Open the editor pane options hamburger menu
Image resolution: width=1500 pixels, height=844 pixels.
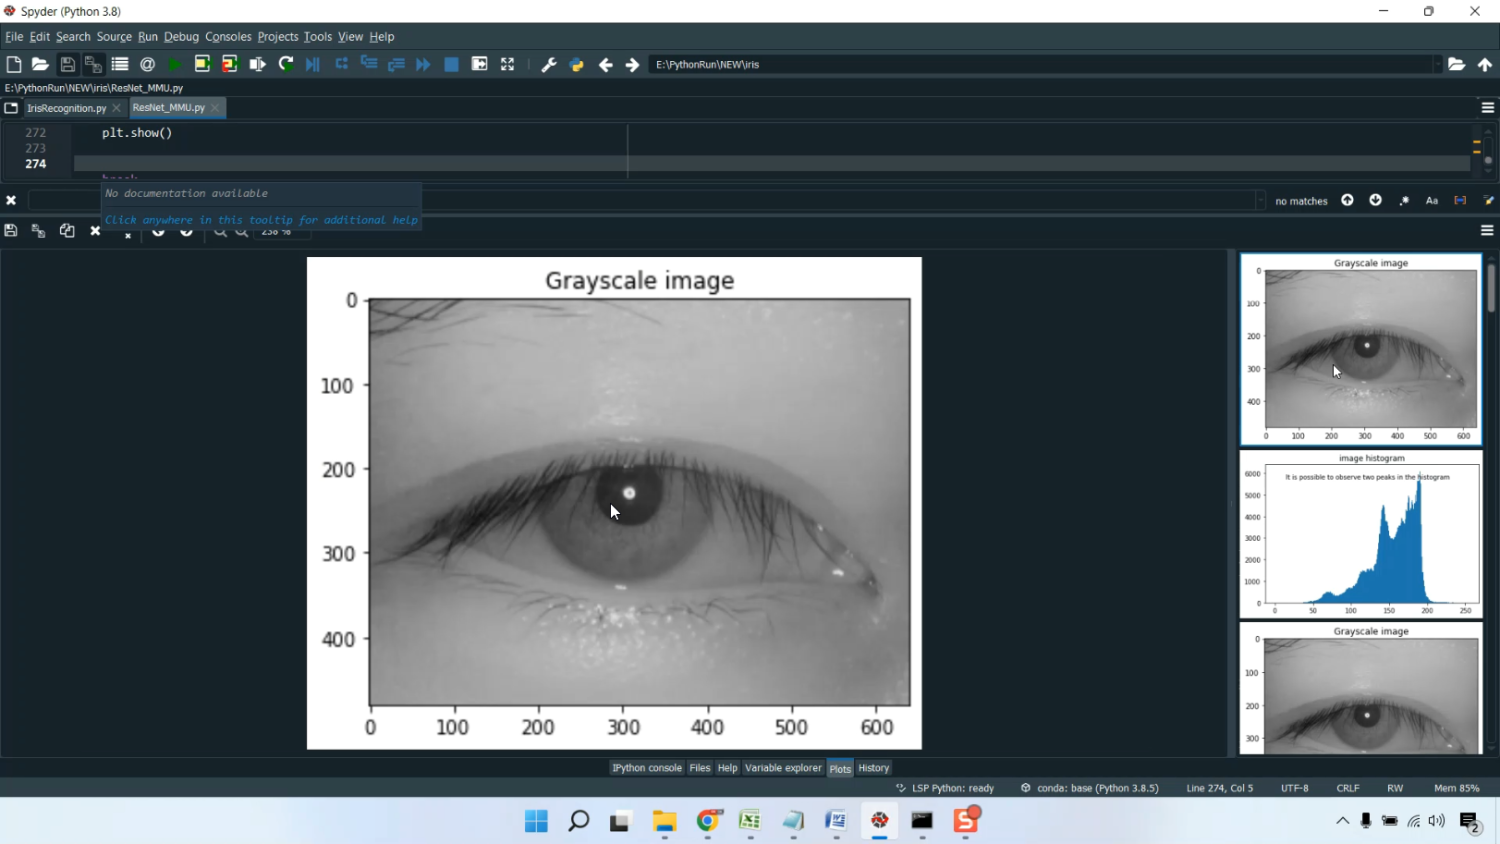[1487, 108]
